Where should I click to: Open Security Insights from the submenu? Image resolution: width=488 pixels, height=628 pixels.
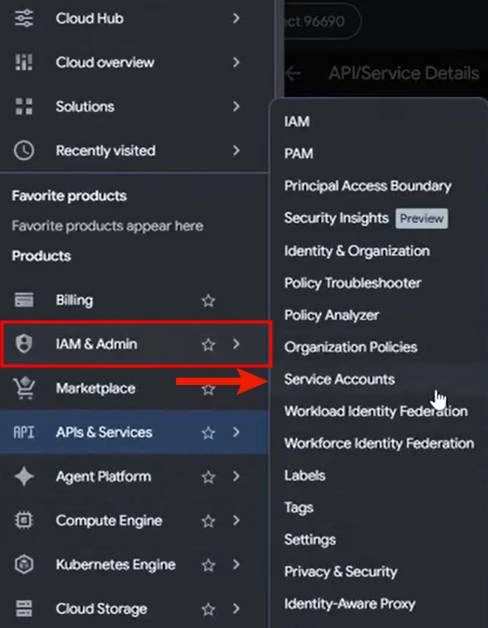336,218
